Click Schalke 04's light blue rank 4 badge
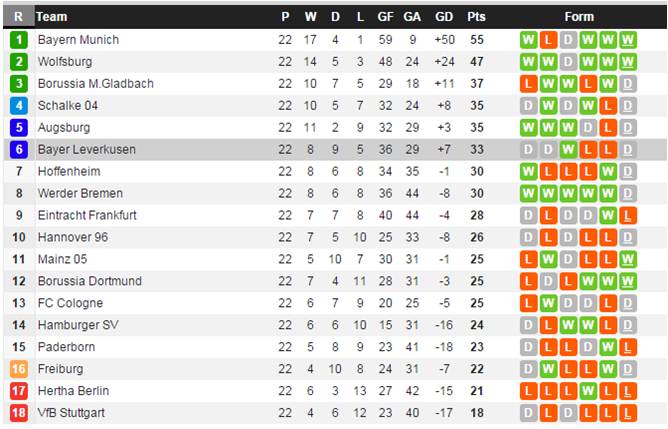668x429 pixels. click(x=19, y=106)
